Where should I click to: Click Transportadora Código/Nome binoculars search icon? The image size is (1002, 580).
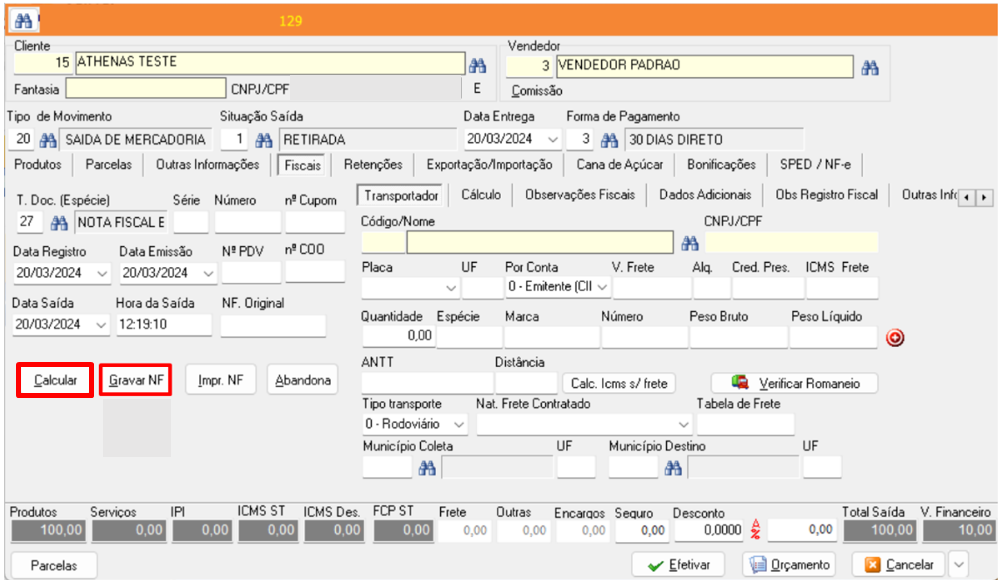(689, 243)
